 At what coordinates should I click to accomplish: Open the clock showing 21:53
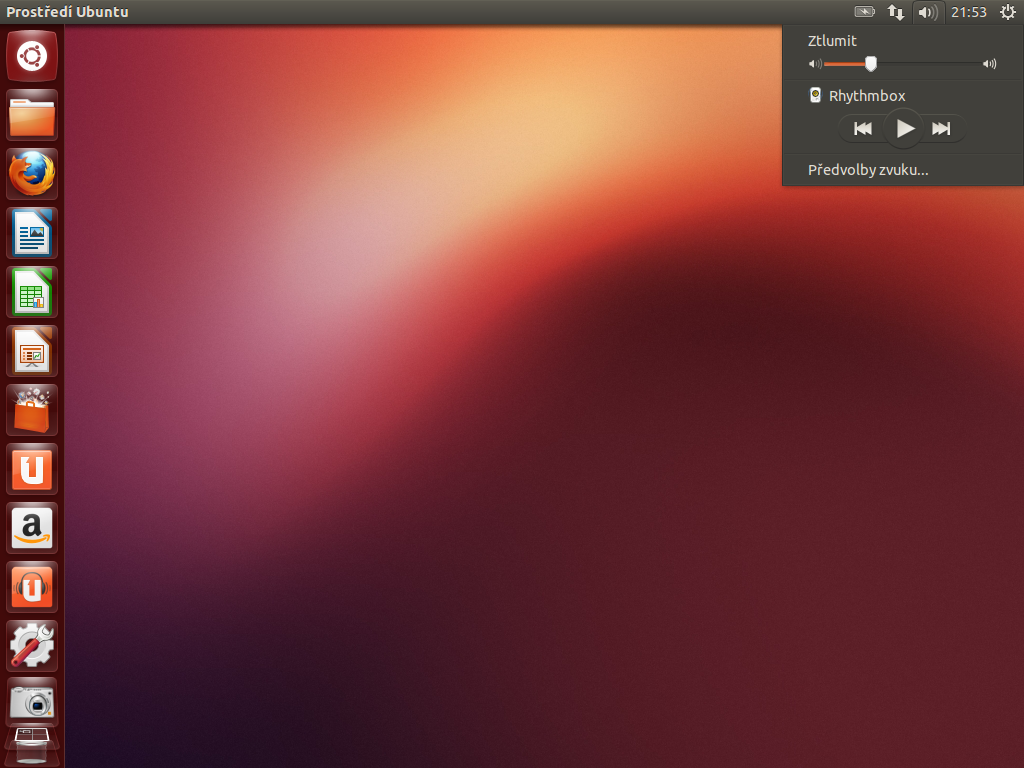point(968,12)
